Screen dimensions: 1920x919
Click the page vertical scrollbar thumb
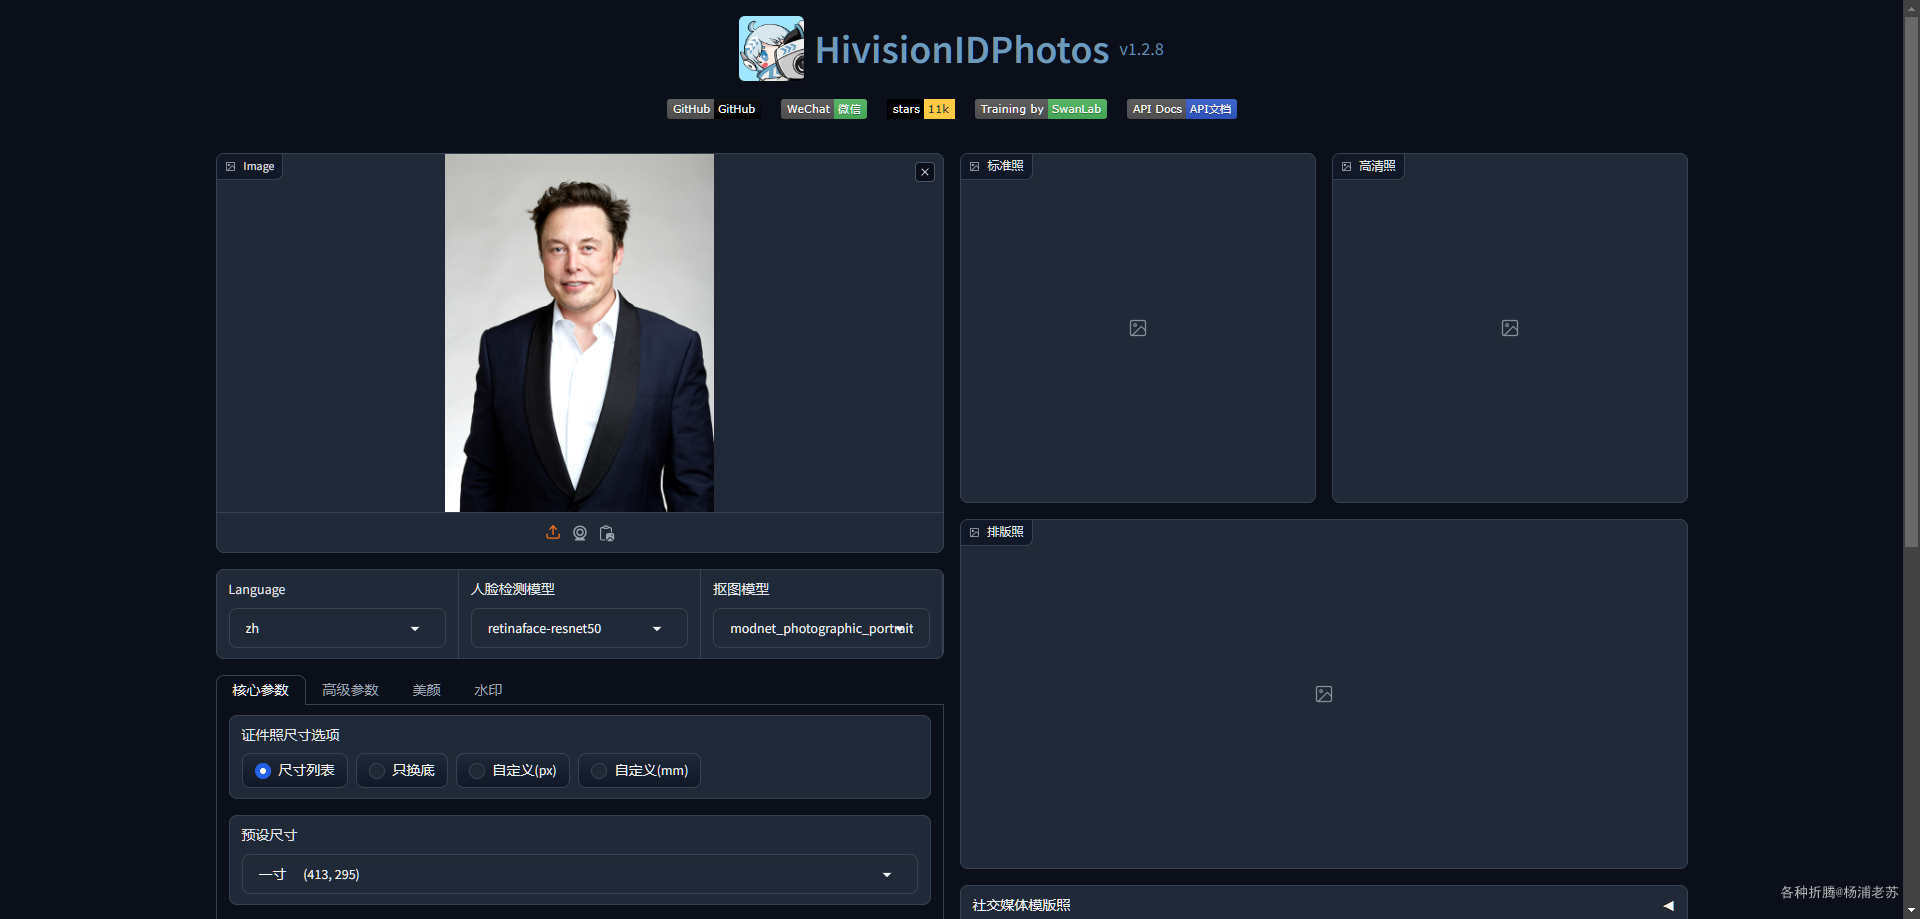click(1911, 280)
